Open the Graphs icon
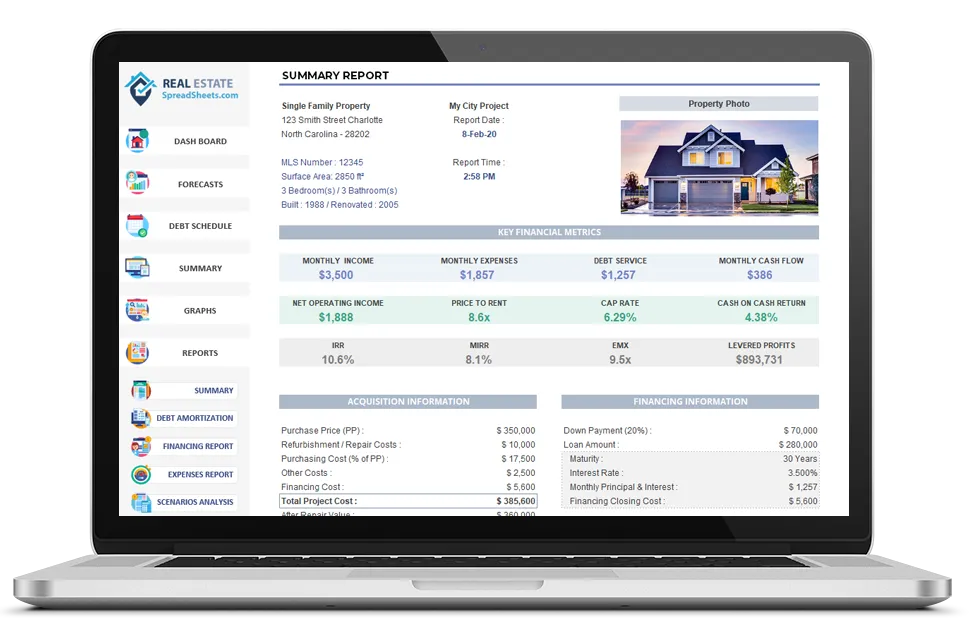The width and height of the screenshot is (969, 629). point(137,310)
